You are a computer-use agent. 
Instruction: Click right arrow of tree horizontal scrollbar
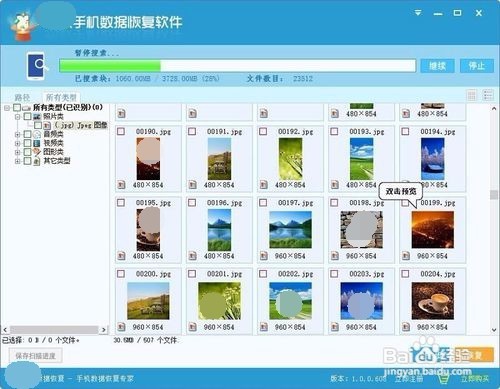pyautogui.click(x=104, y=330)
